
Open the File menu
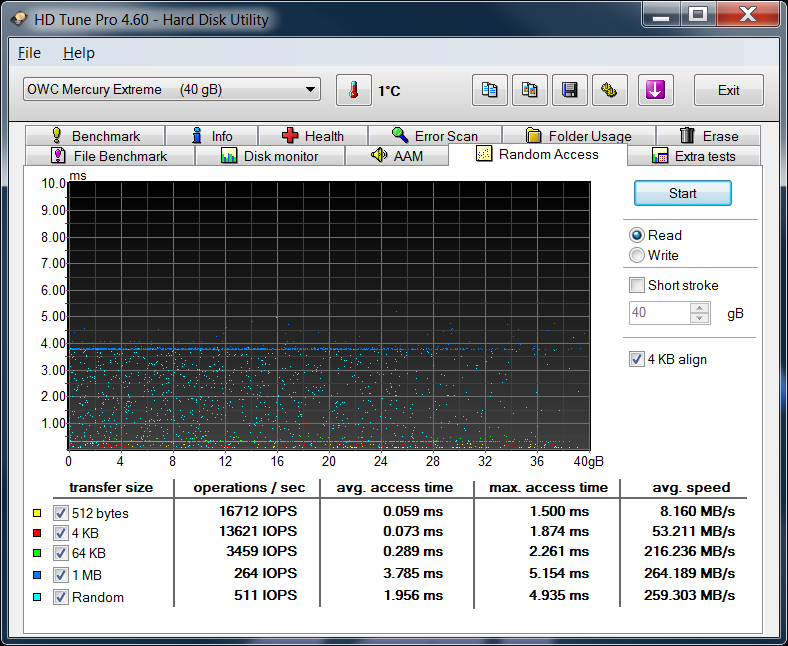click(29, 53)
